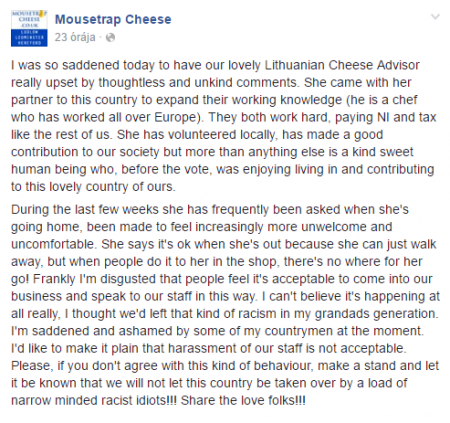Image resolution: width=450 pixels, height=423 pixels.
Task: Click the phrase 'narrow minded racist idiots!!!'
Action: coord(94,400)
